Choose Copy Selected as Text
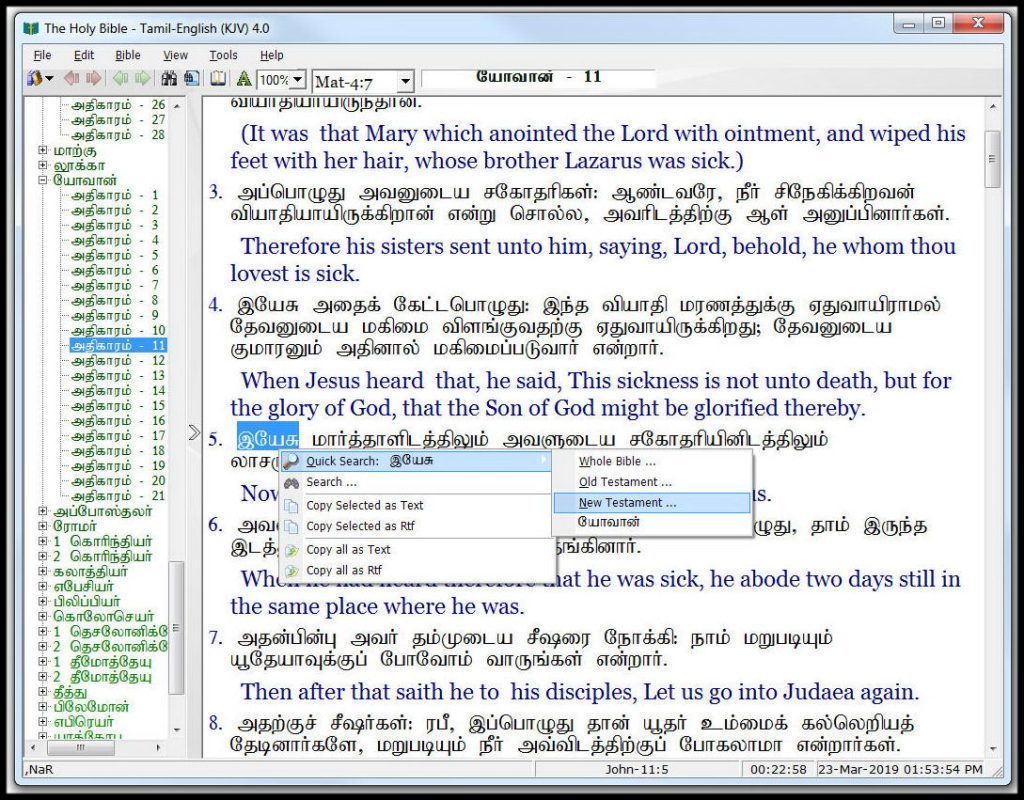The height and width of the screenshot is (800, 1024). click(x=417, y=505)
